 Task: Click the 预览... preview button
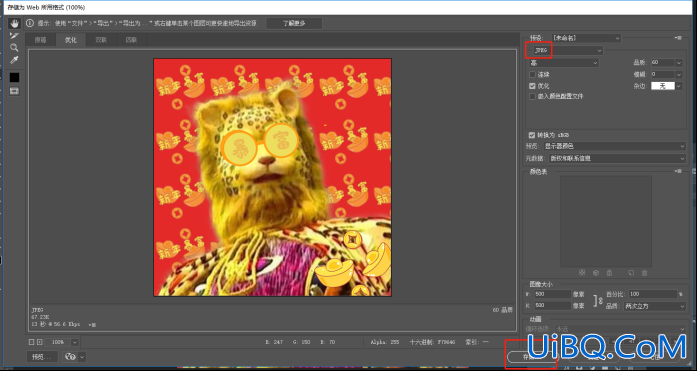[x=42, y=356]
